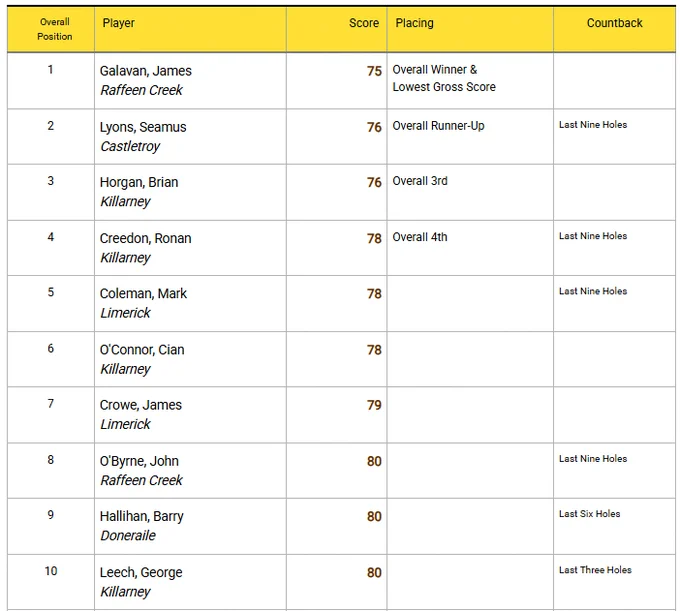Click Doneraile club under Hallihan
The height and width of the screenshot is (611, 680).
pos(128,536)
